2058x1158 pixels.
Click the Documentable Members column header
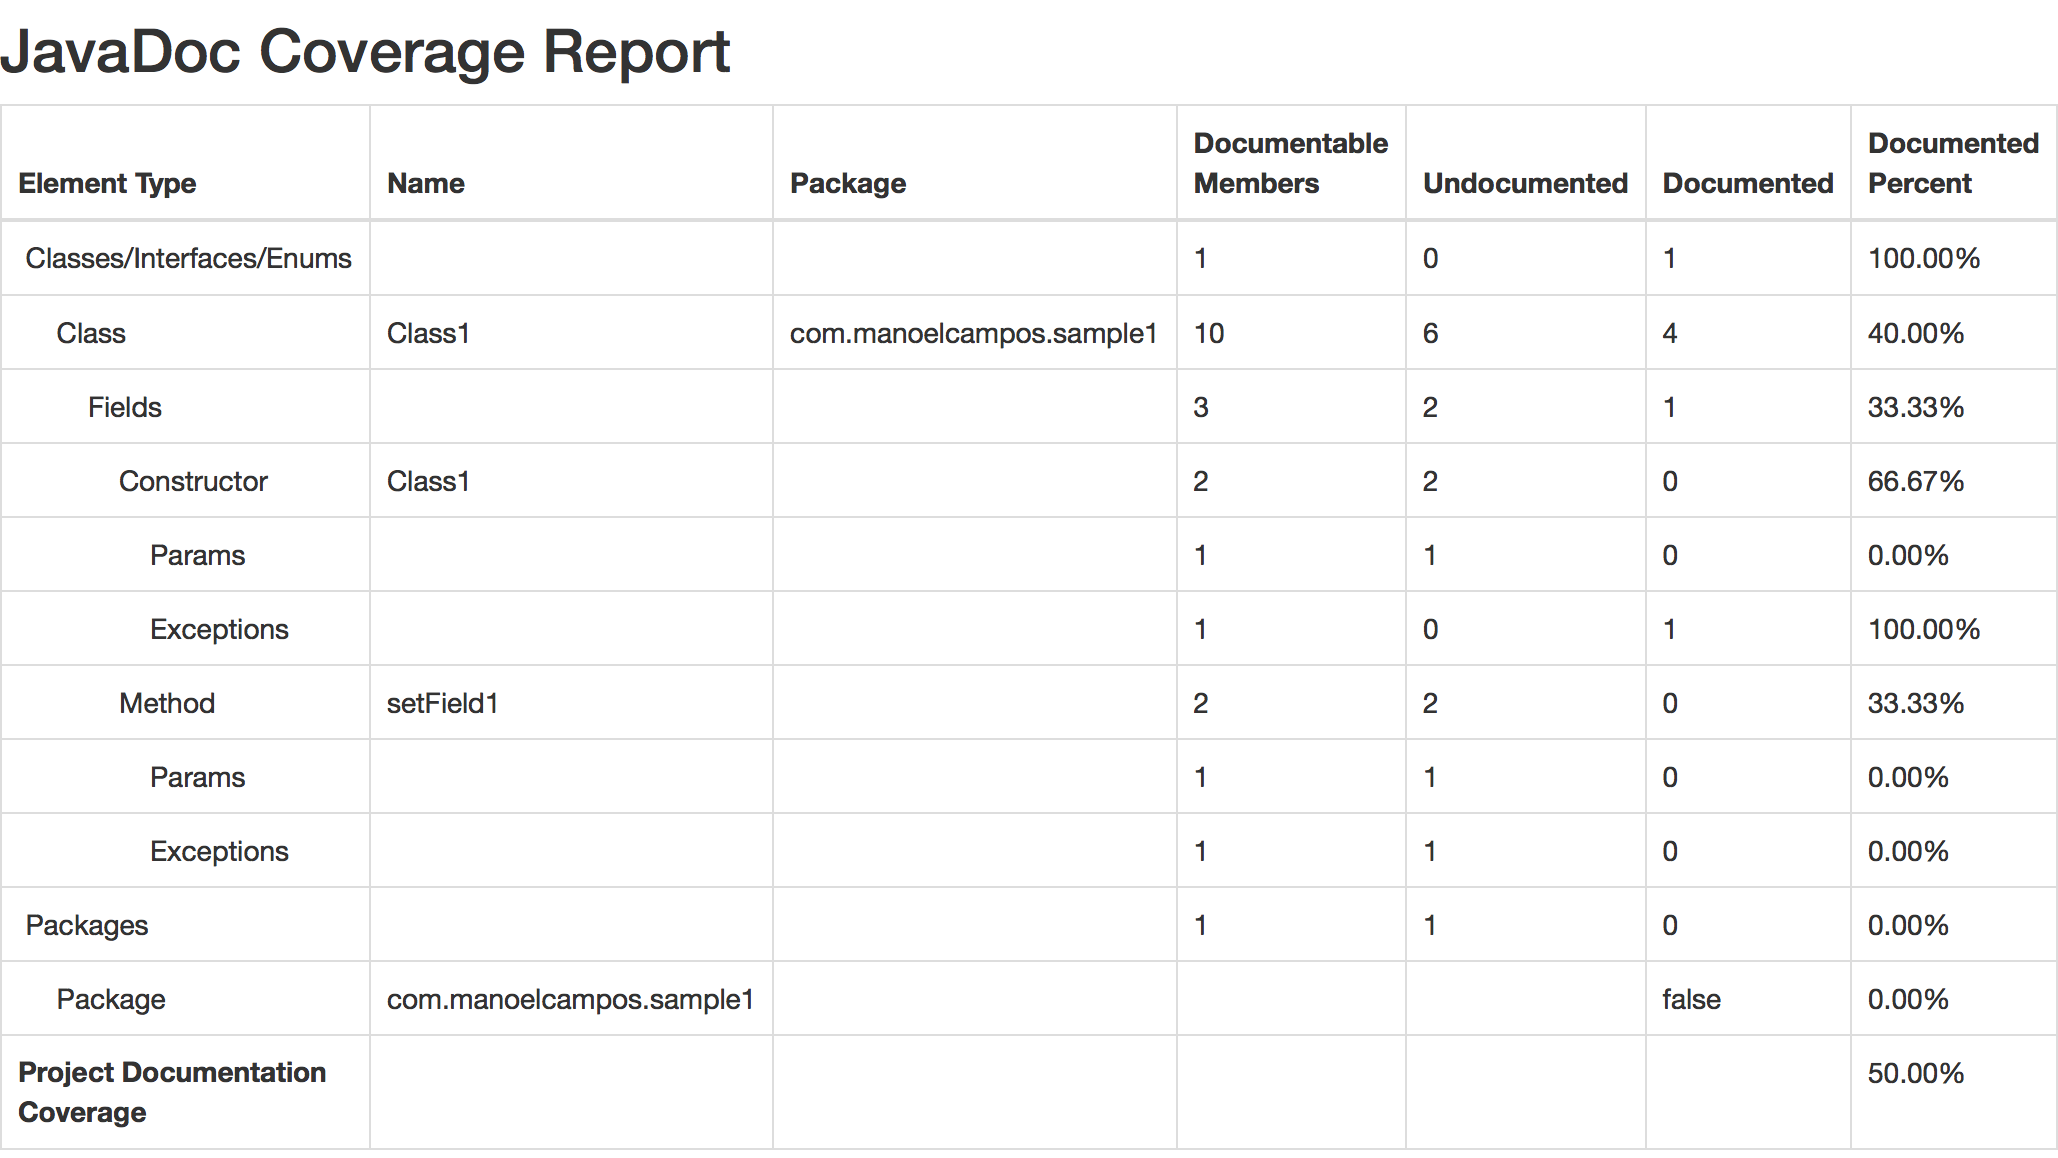point(1290,164)
